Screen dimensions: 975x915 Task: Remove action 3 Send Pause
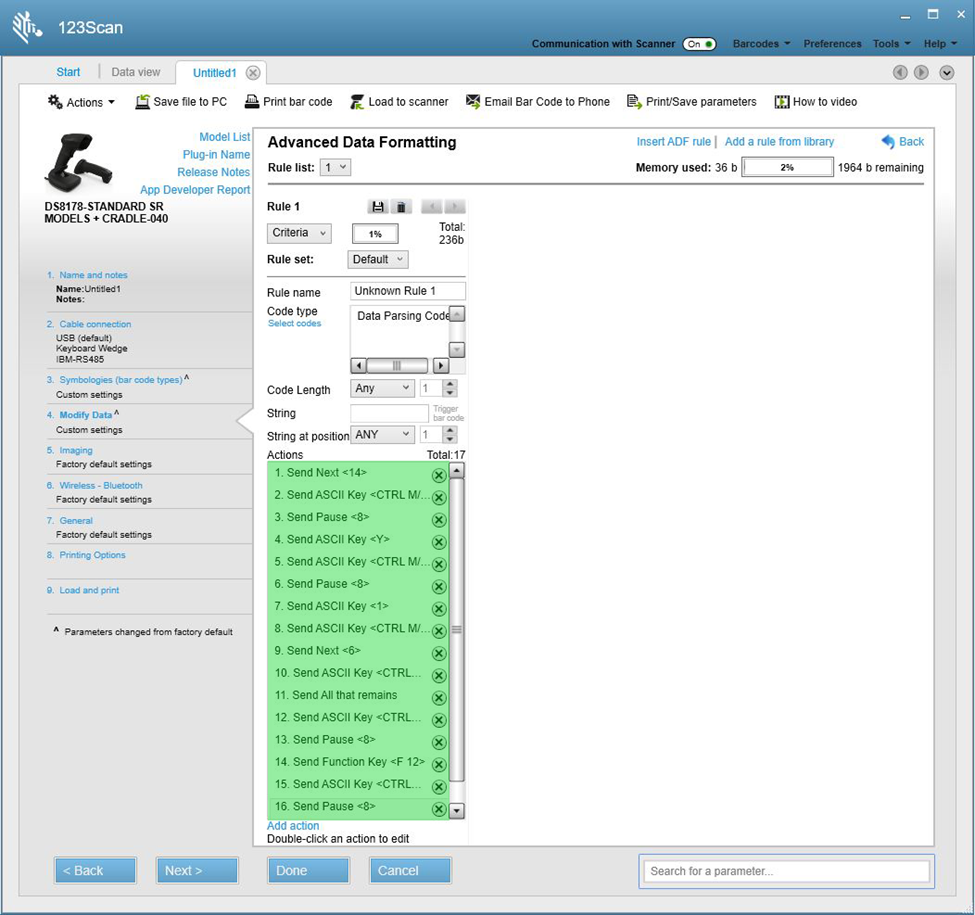[438, 519]
